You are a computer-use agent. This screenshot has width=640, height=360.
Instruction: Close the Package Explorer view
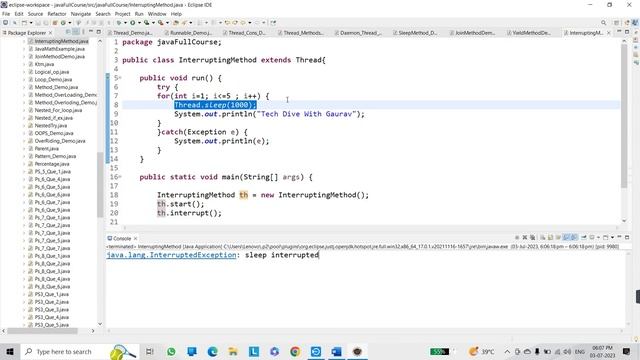tap(51, 33)
